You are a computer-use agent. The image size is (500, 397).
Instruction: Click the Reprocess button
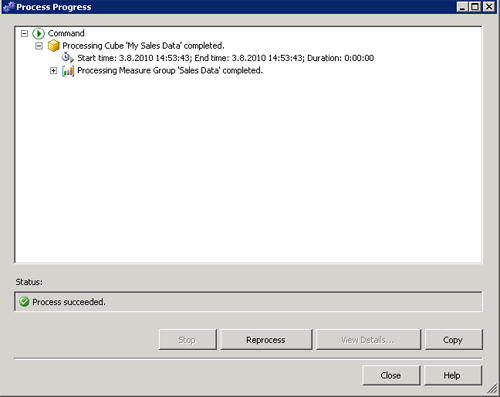tap(266, 340)
